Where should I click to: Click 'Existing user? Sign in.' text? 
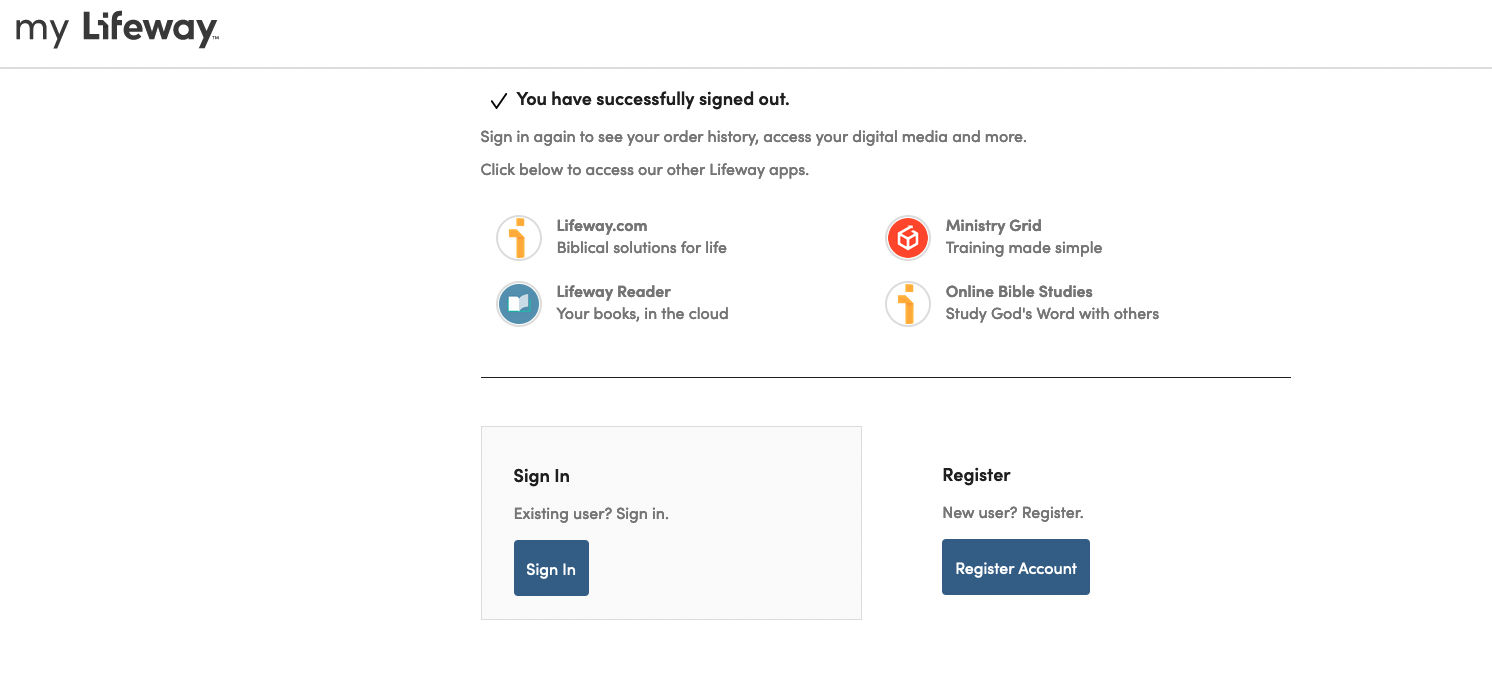tap(591, 514)
